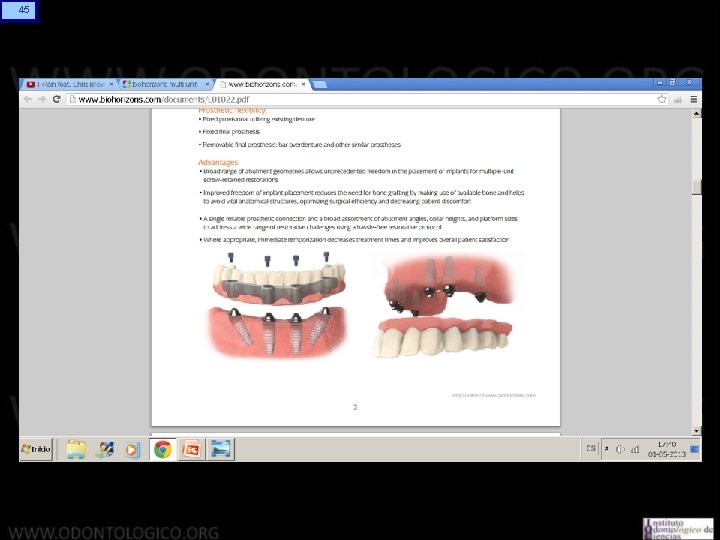Click the "Fixed final prosthesis" bullet text
720x540 pixels.
point(231,132)
